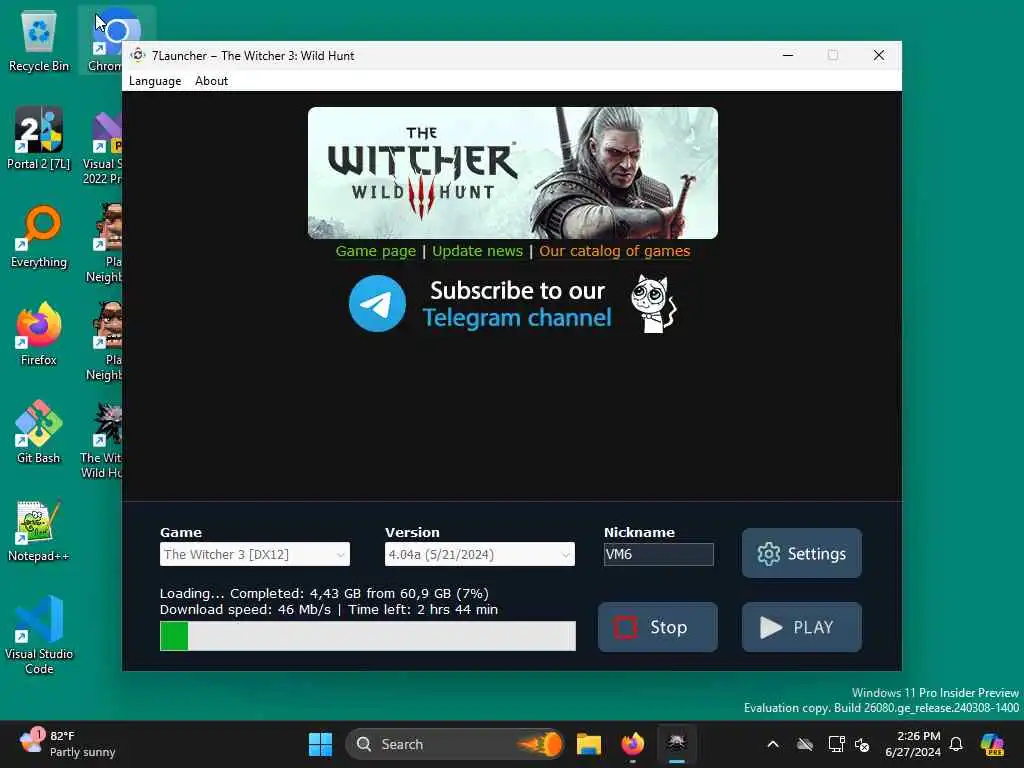Open Firefox from the taskbar
The width and height of the screenshot is (1024, 768).
(x=632, y=744)
